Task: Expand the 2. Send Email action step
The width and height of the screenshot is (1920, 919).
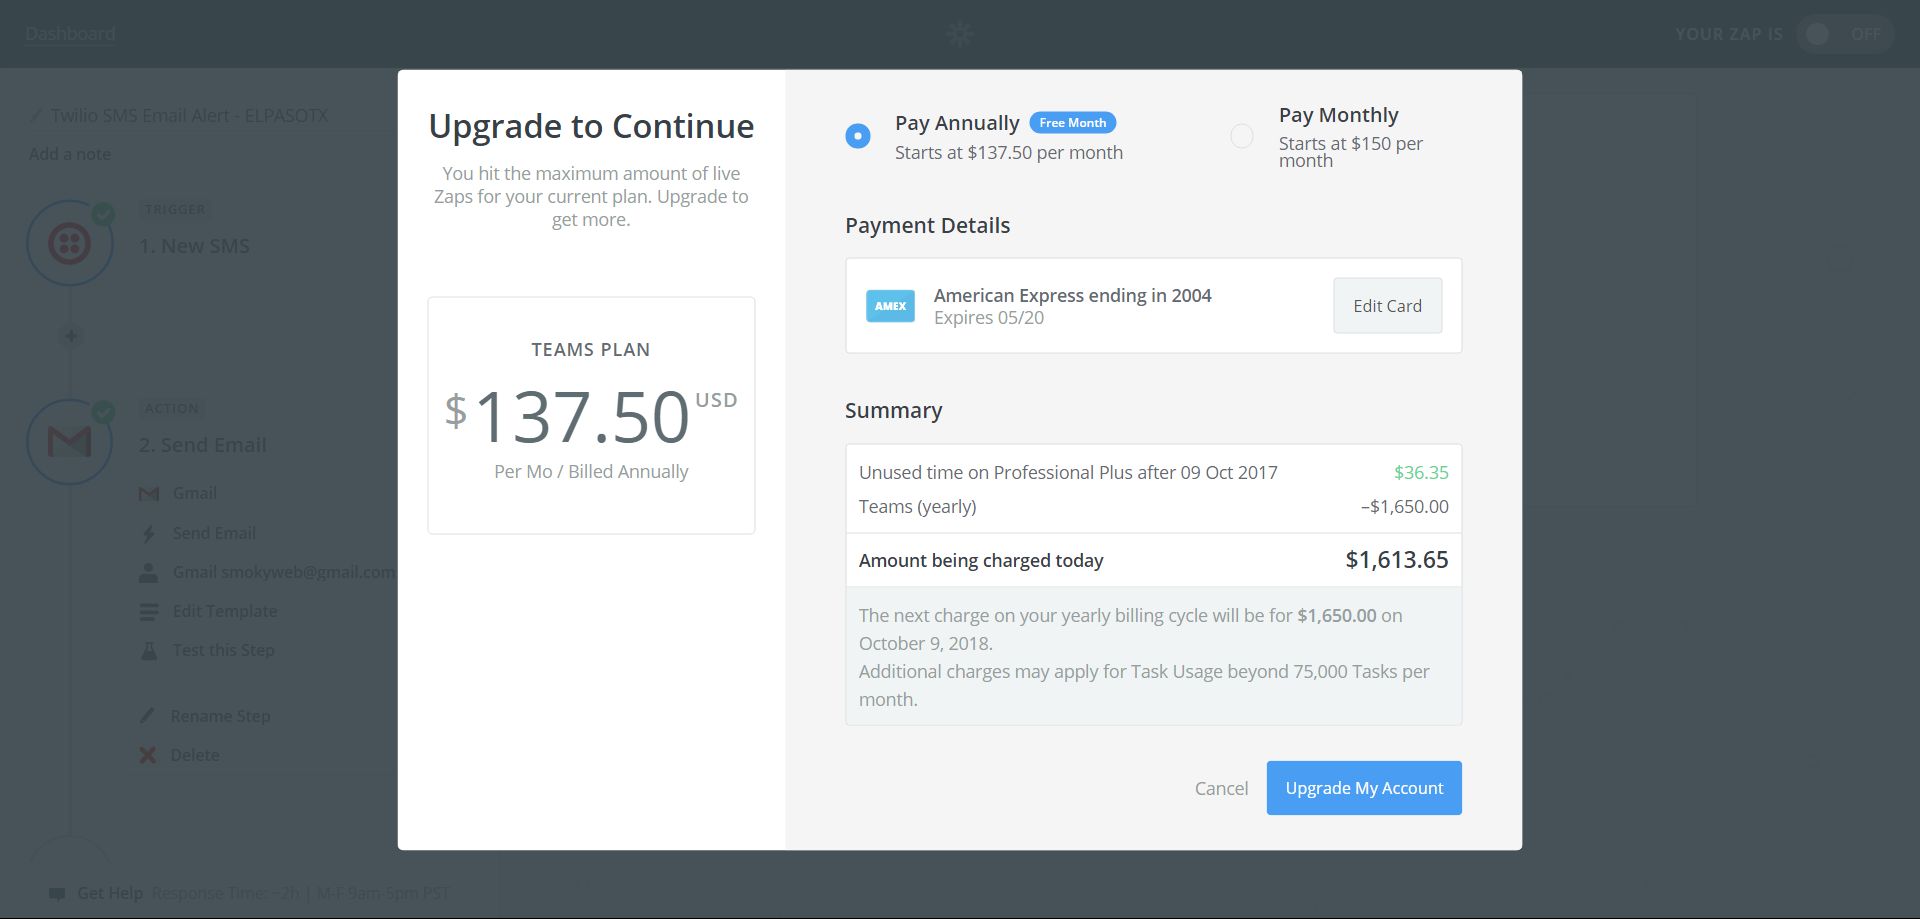Action: point(202,445)
